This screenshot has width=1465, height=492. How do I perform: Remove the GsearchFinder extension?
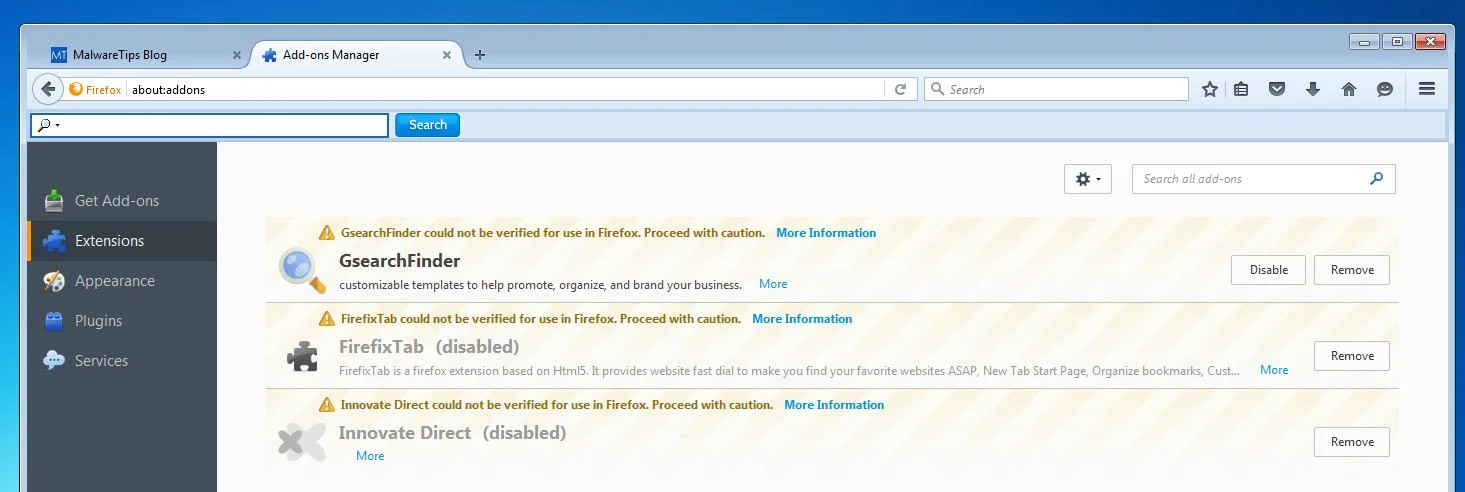coord(1352,270)
